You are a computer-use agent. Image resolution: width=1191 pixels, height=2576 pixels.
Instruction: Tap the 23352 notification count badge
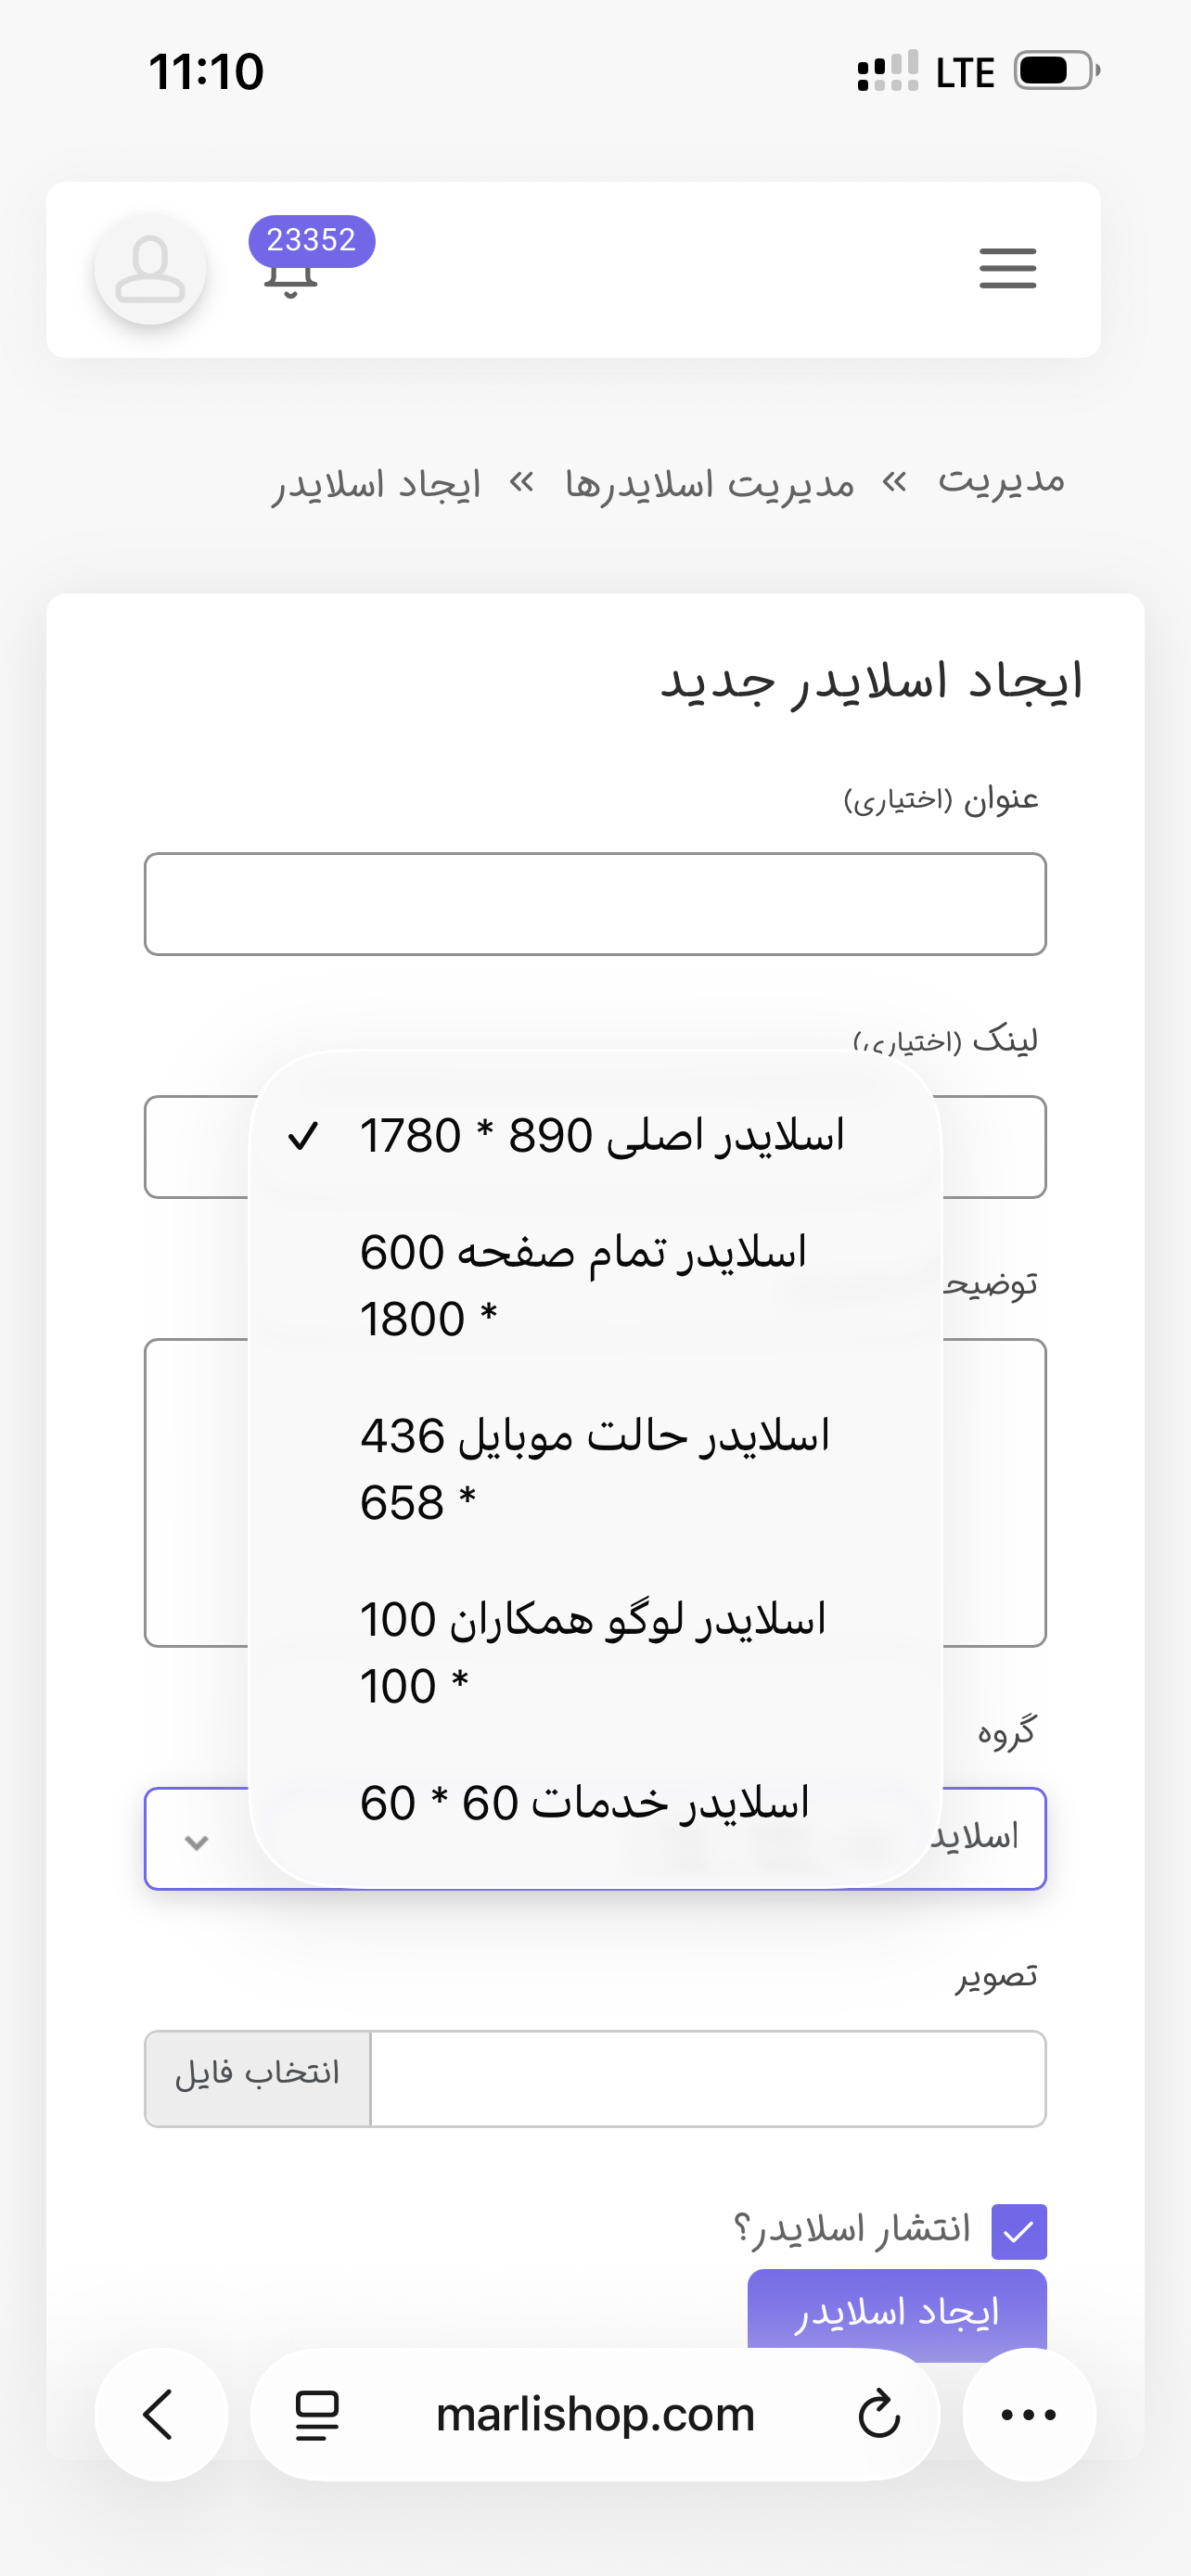(x=311, y=240)
